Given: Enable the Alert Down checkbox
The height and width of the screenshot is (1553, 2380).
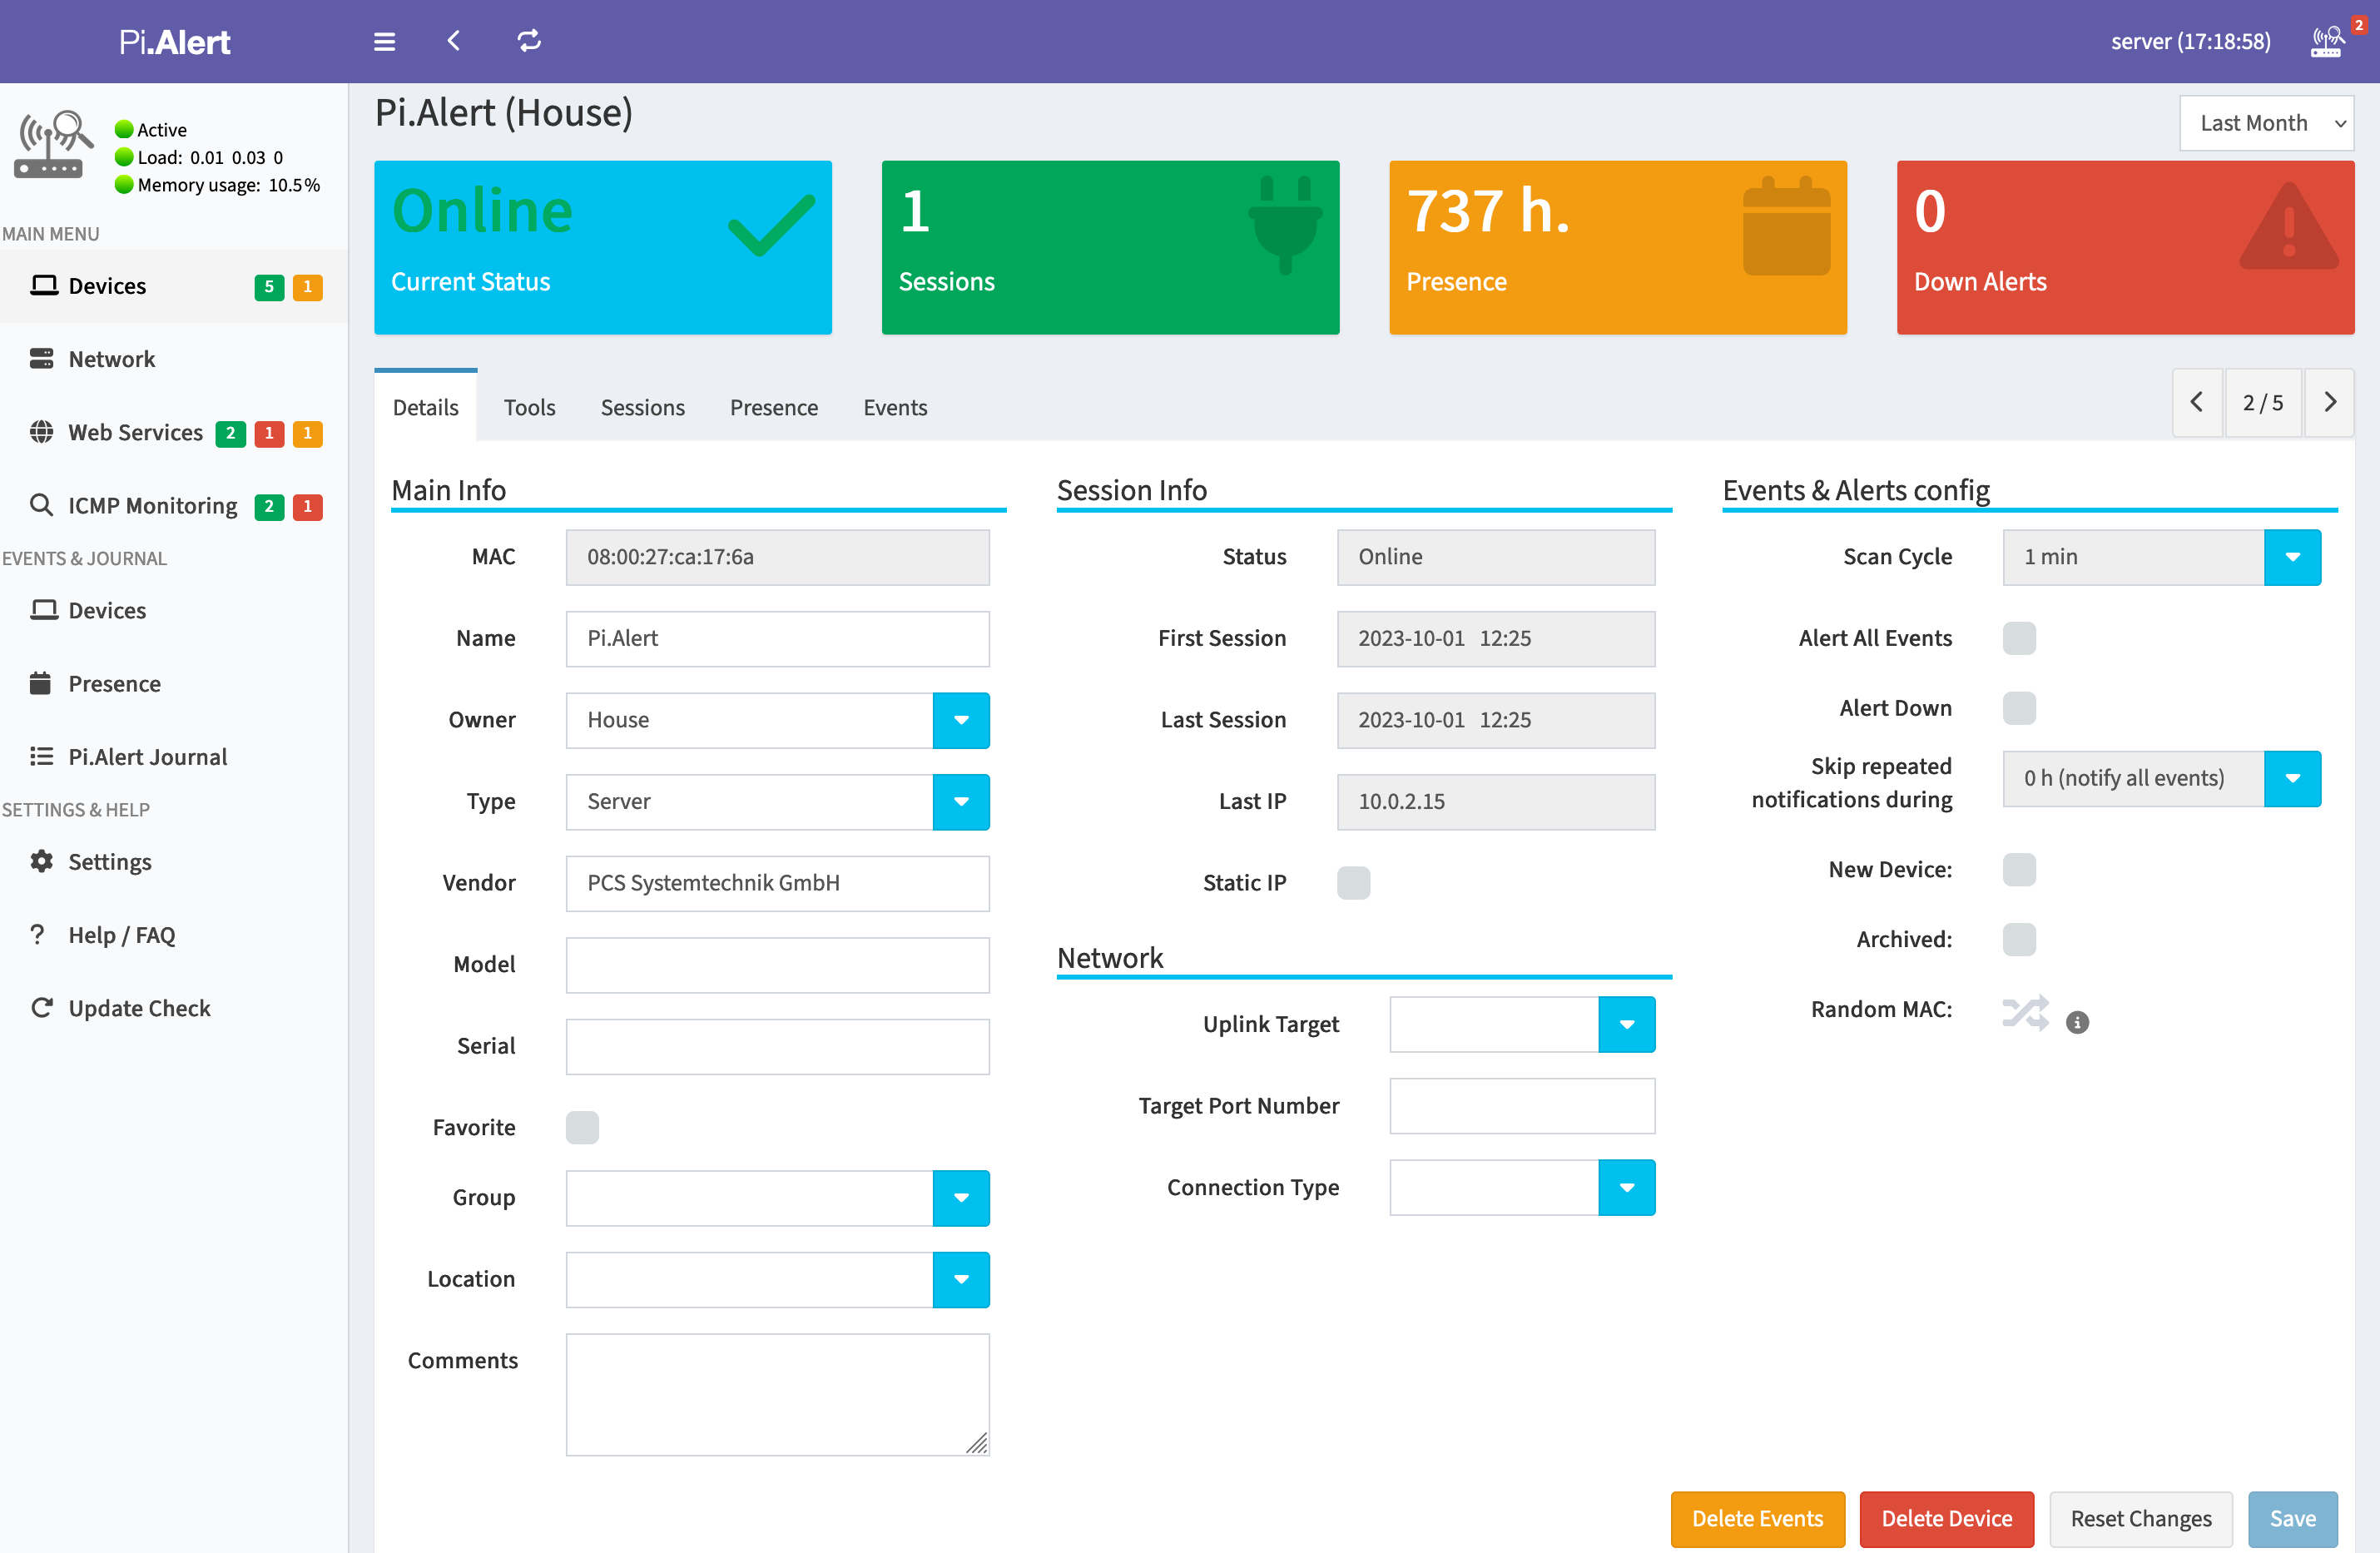Looking at the screenshot, I should click(2019, 708).
